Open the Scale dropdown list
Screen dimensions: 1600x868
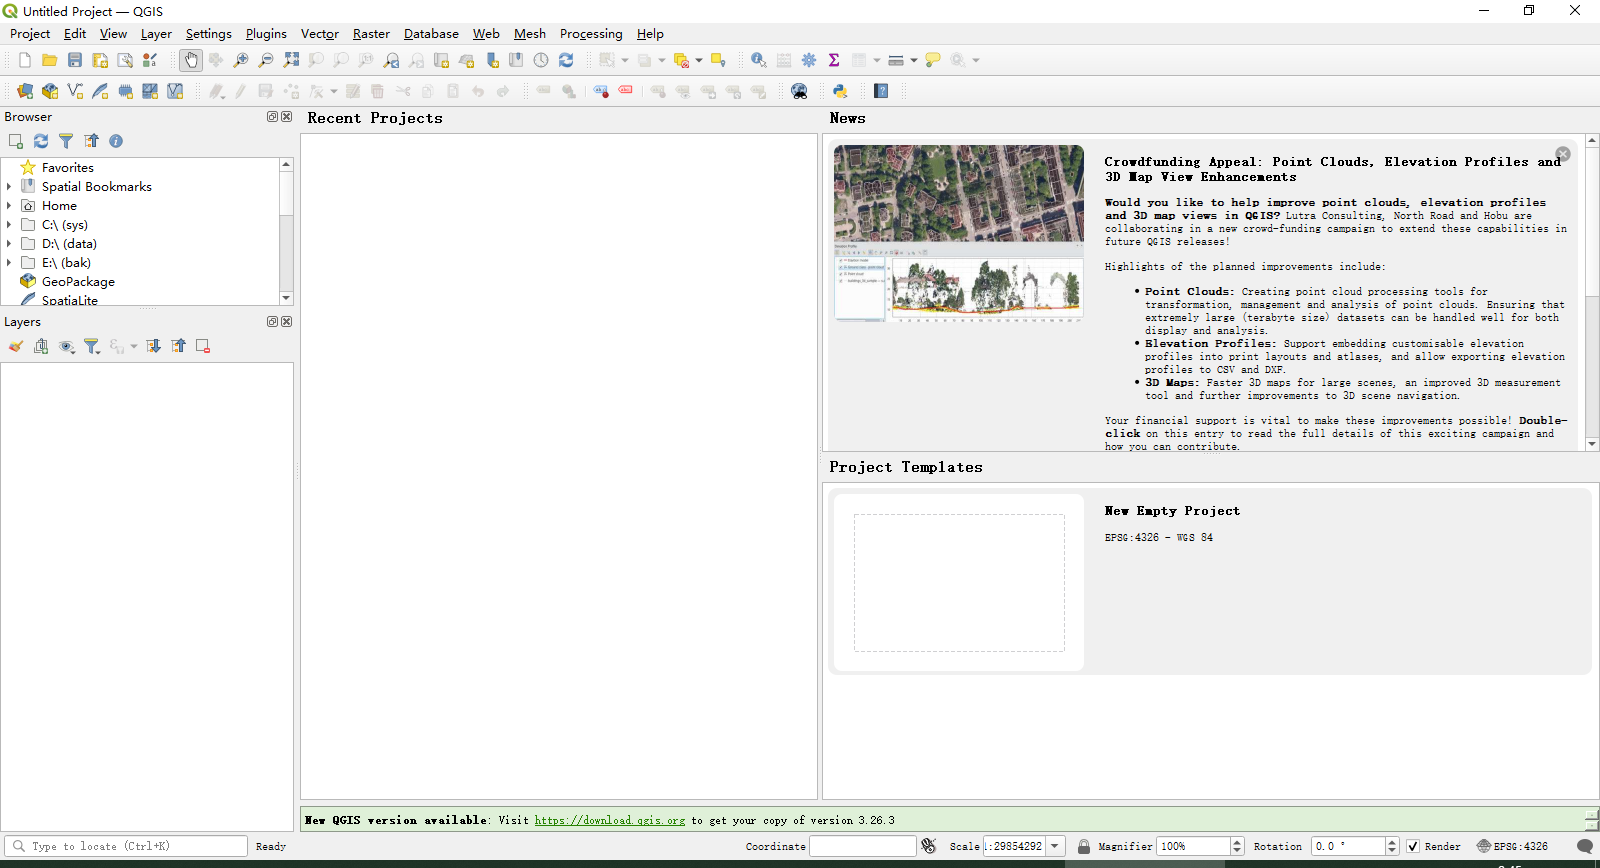pos(1055,846)
